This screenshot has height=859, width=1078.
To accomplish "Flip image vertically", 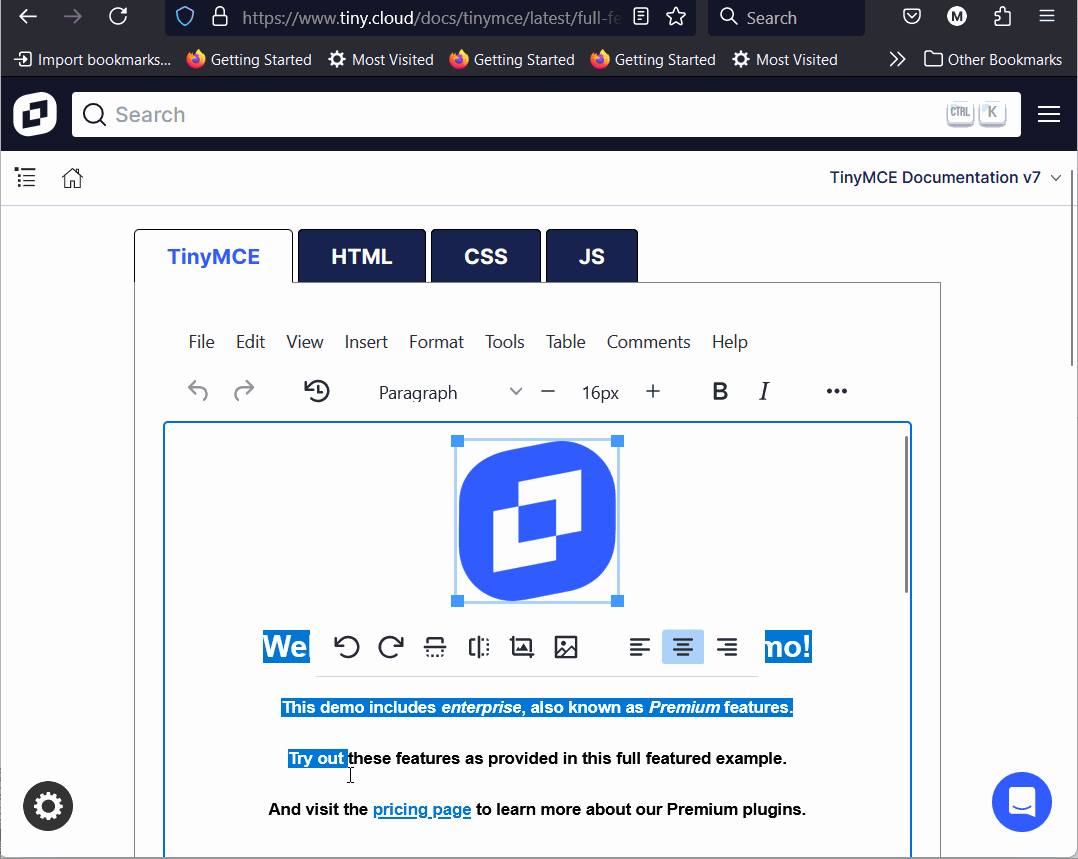I will click(x=435, y=647).
